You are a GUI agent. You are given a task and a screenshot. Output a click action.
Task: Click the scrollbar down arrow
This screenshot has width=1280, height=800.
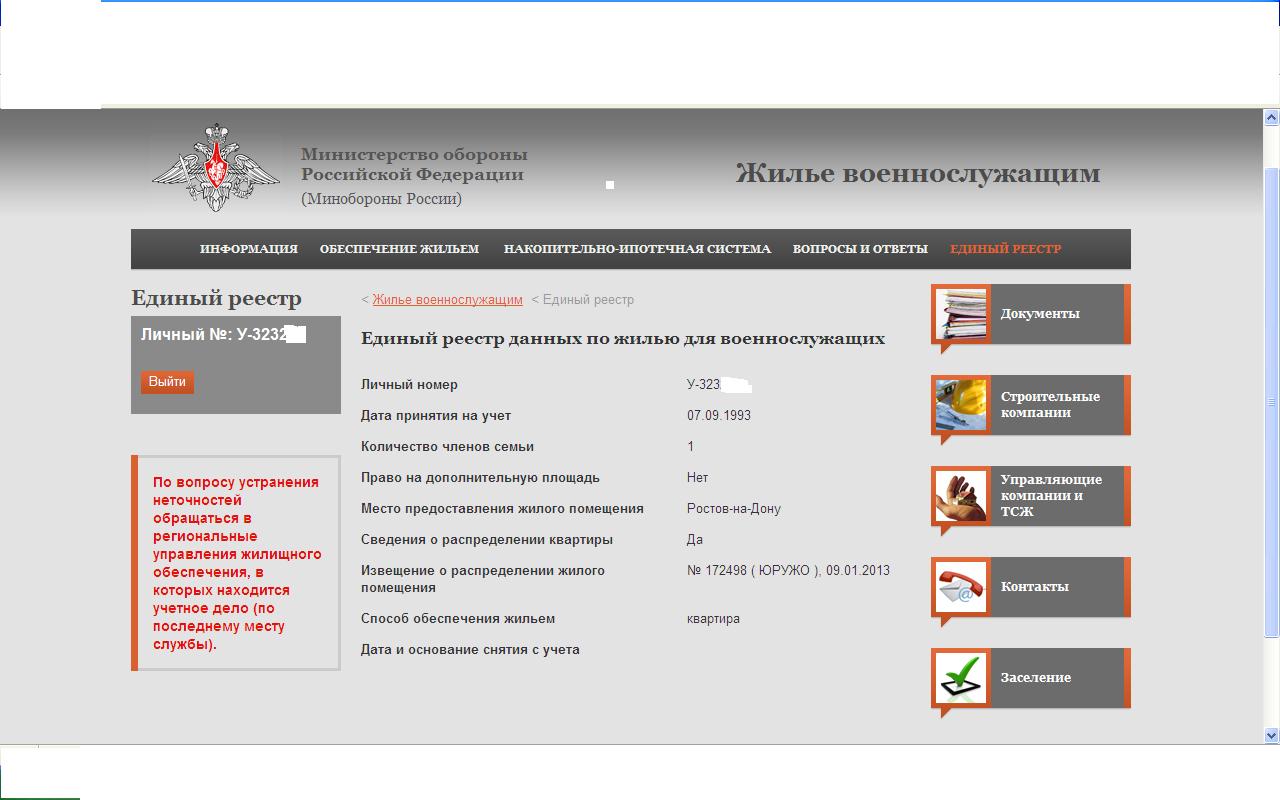pos(1272,735)
